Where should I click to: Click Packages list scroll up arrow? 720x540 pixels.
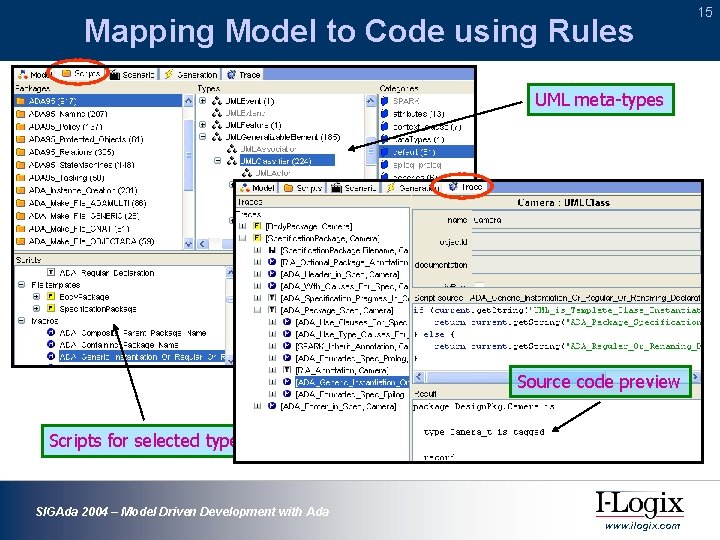[x=188, y=101]
